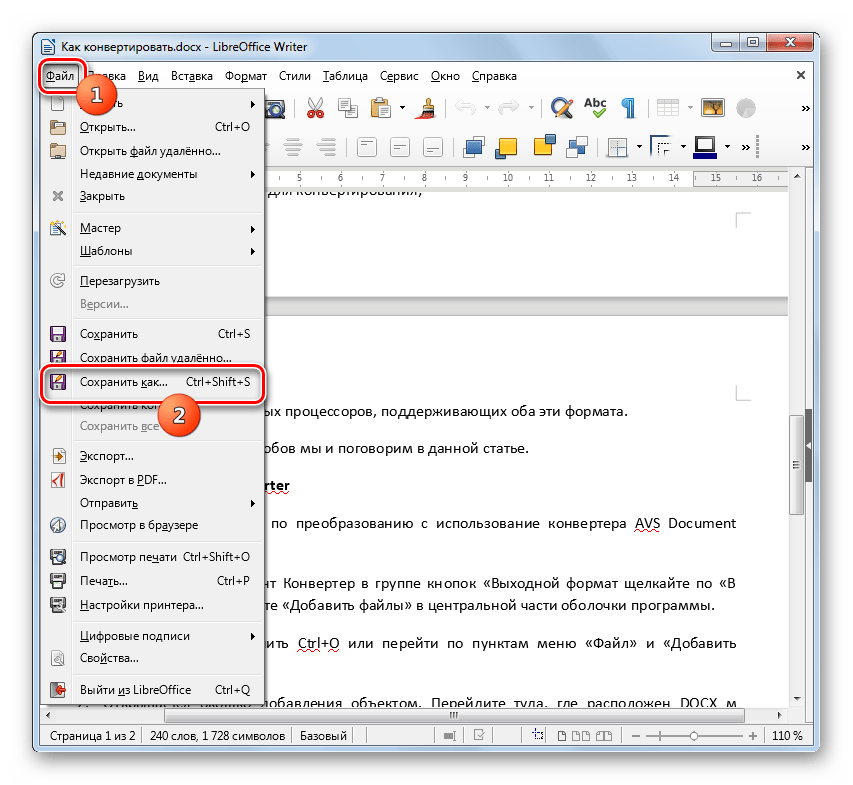Choose Свойства... menu item
Screen dimensions: 853x785
[152, 658]
